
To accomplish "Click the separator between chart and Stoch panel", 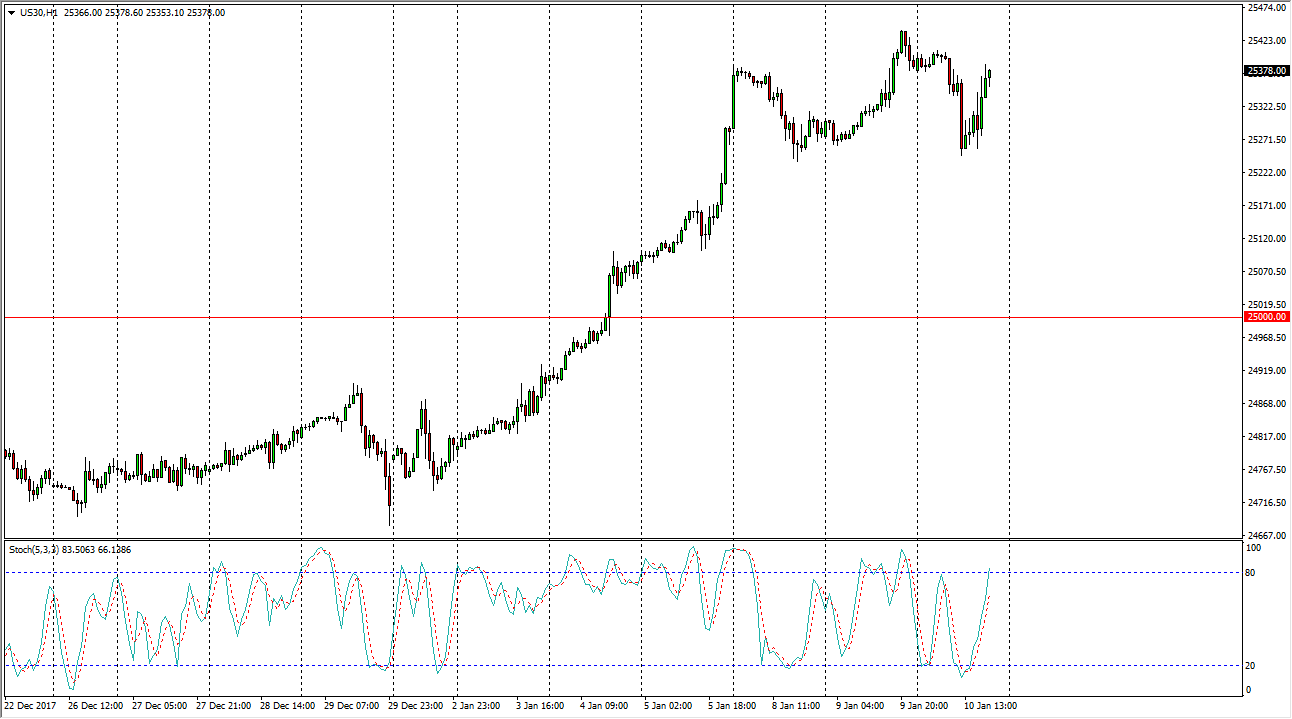I will coord(620,540).
